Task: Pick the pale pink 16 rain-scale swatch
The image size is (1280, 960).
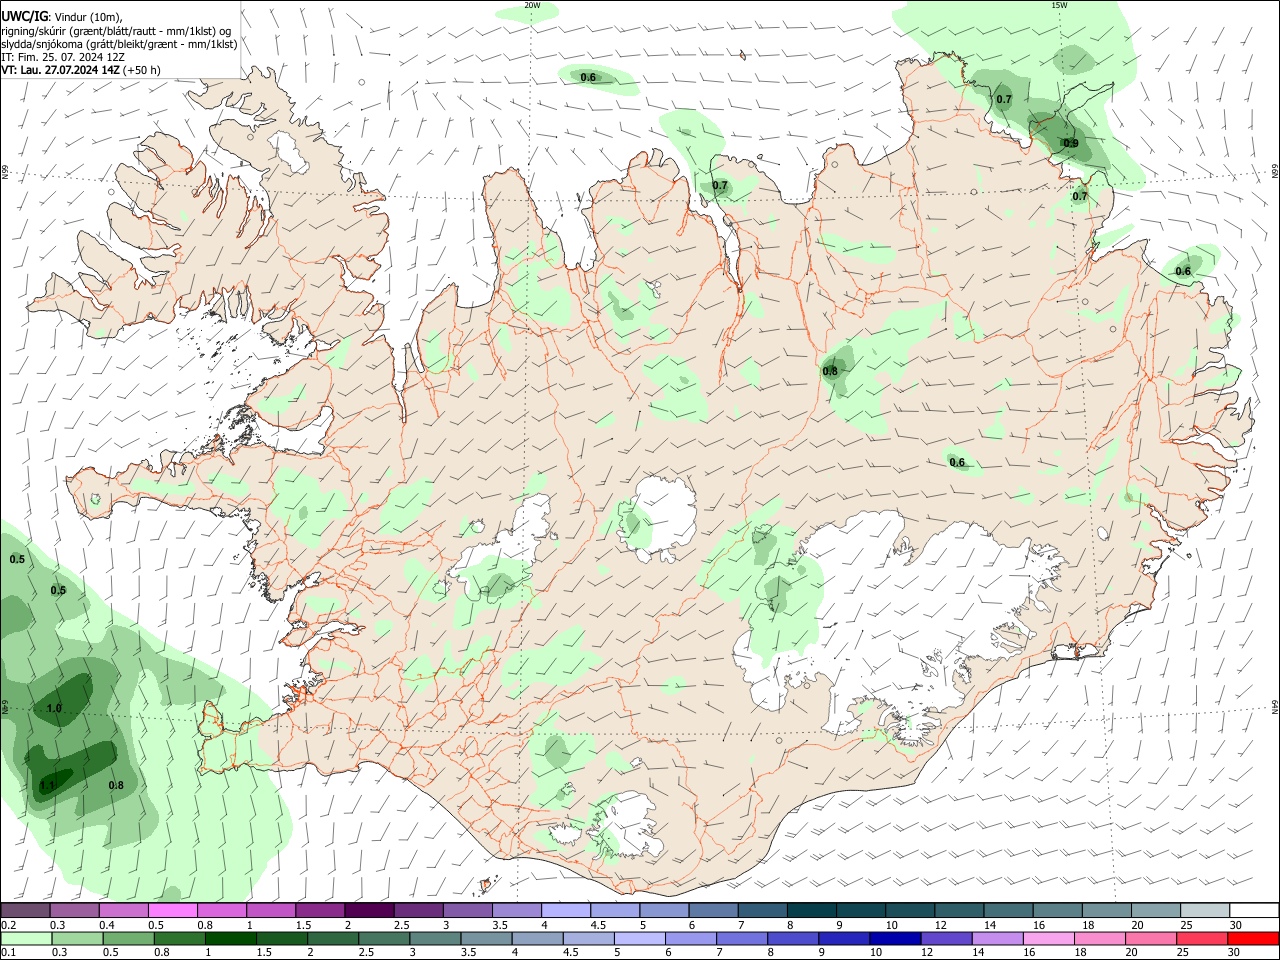Action: point(1049,939)
